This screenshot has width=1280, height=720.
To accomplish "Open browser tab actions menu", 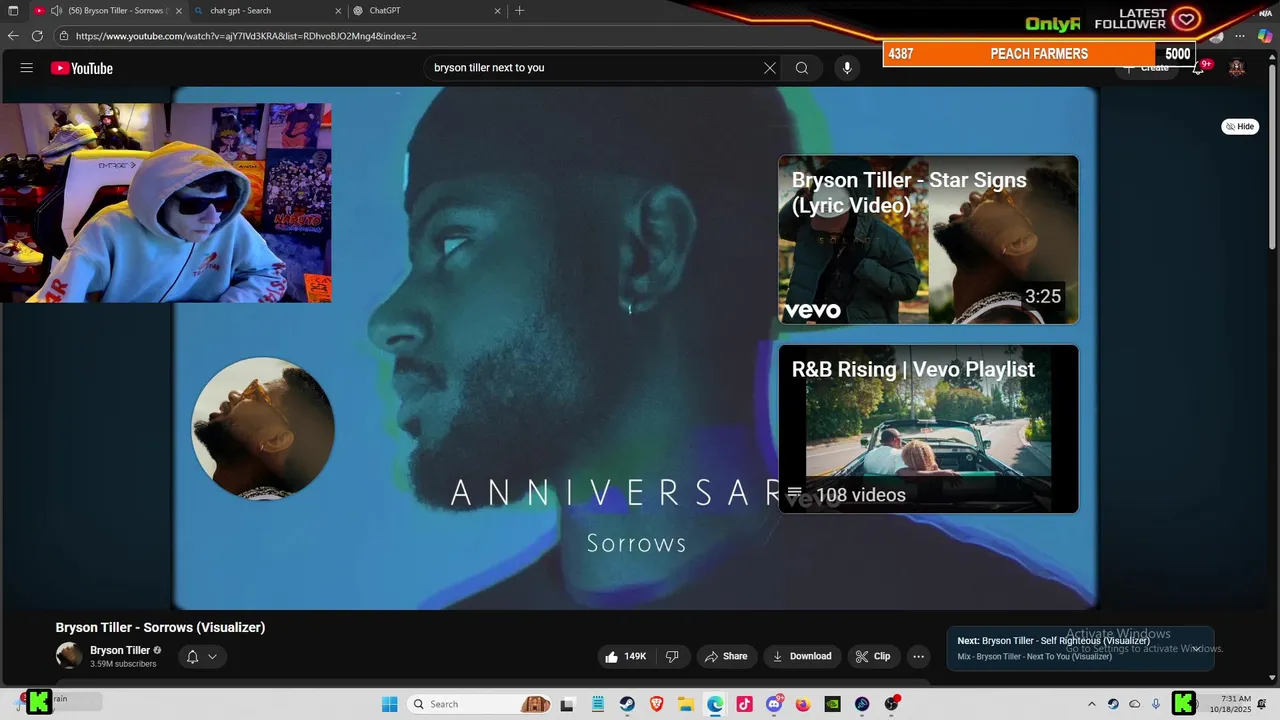I will 13,11.
